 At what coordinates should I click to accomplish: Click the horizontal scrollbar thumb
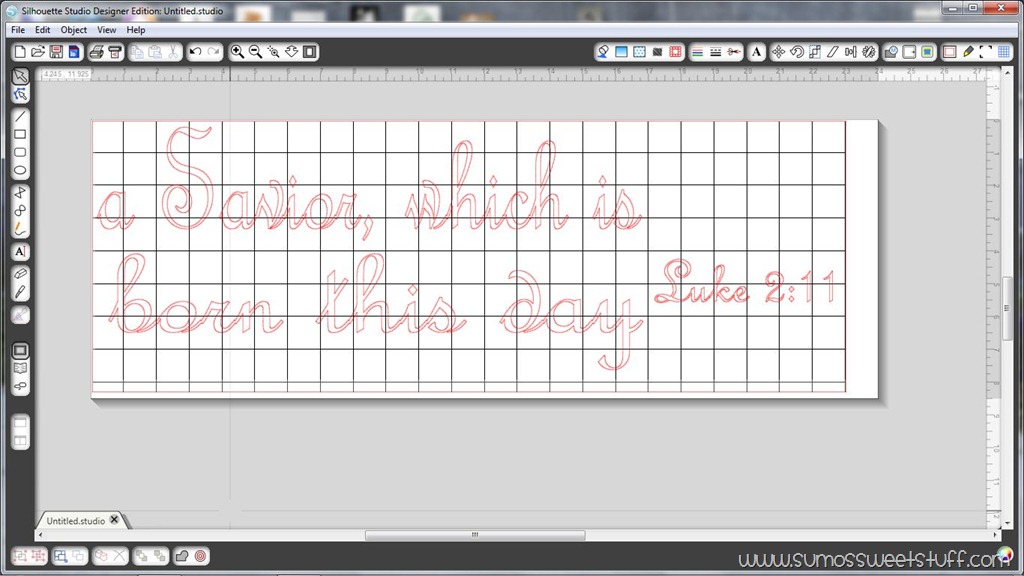click(x=475, y=535)
